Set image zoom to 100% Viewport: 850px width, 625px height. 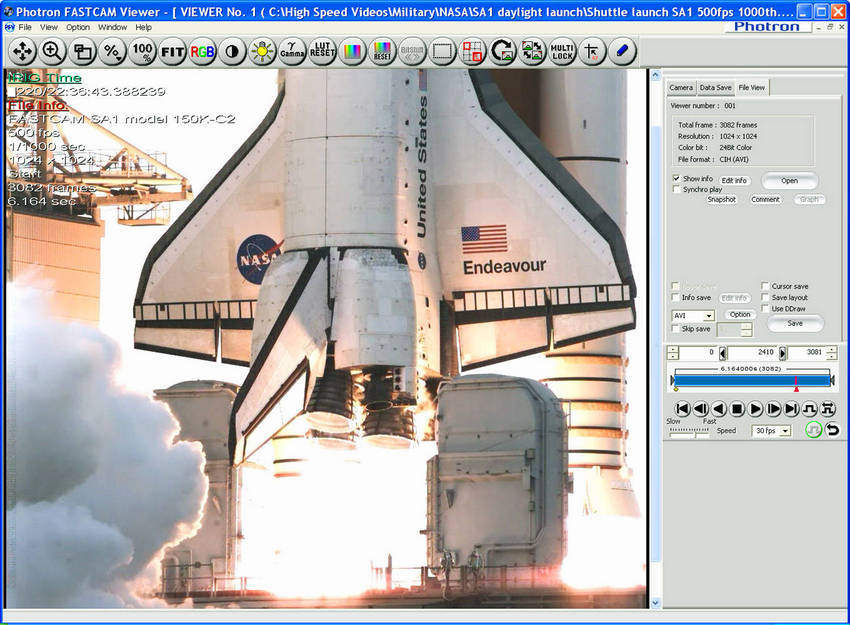click(x=143, y=52)
